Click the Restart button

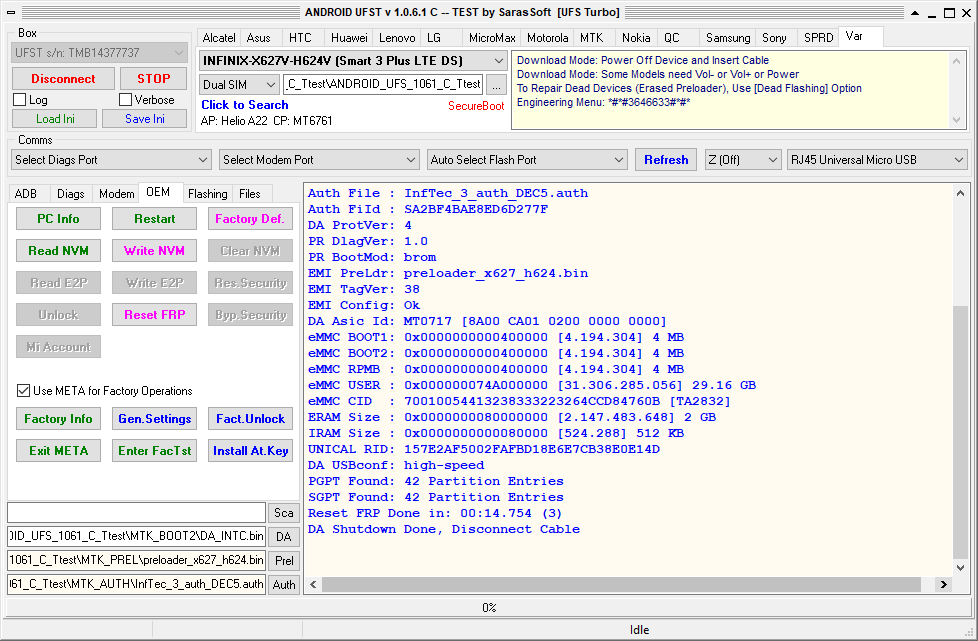pos(154,219)
